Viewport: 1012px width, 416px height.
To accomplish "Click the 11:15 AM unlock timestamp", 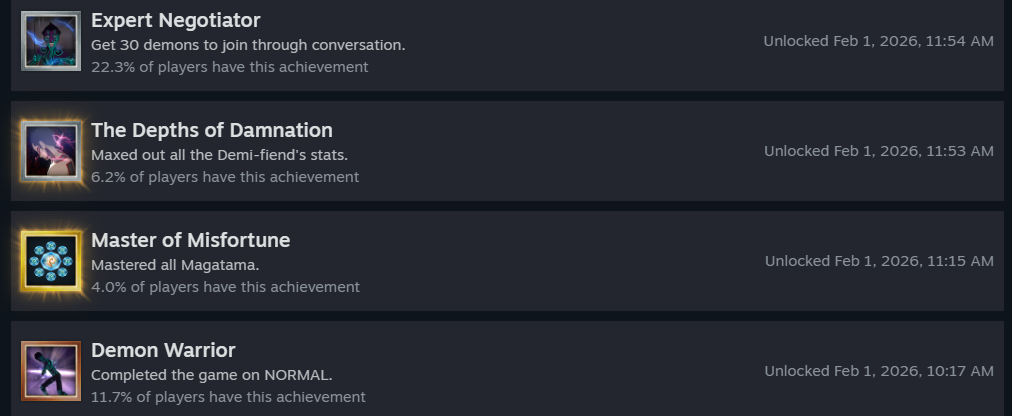I will [x=879, y=261].
